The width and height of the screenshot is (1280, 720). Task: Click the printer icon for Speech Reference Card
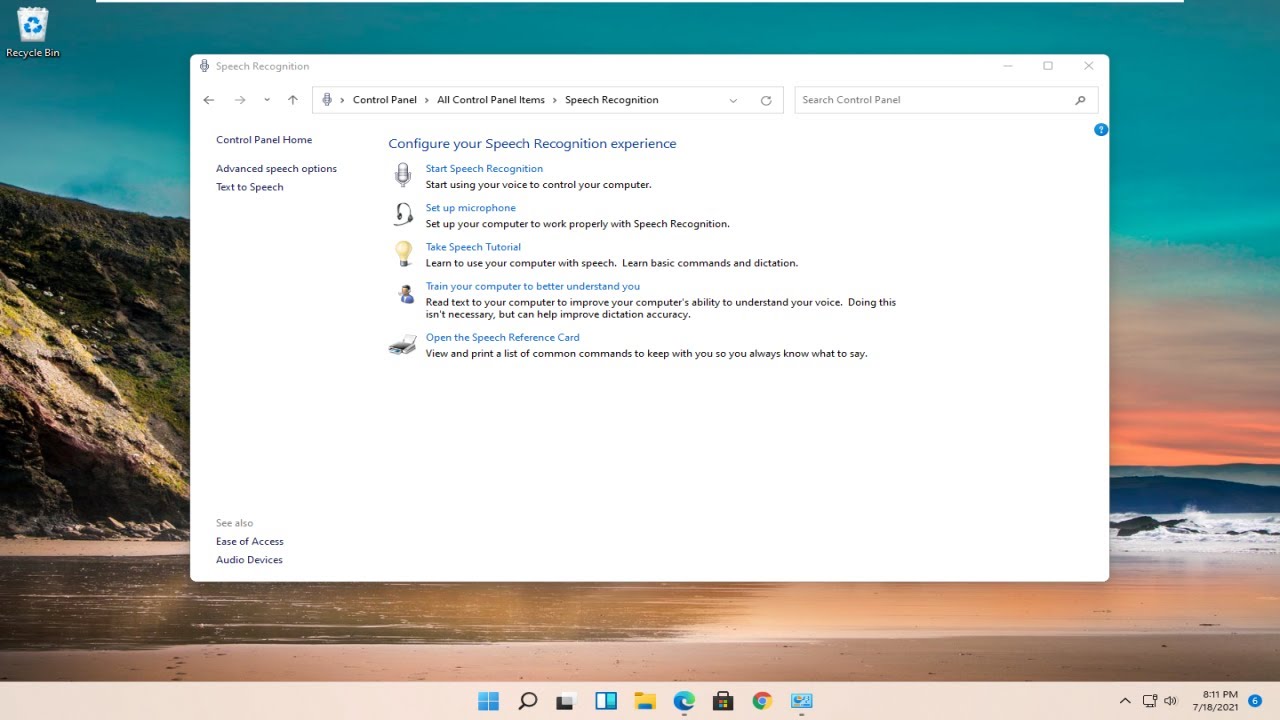(402, 346)
